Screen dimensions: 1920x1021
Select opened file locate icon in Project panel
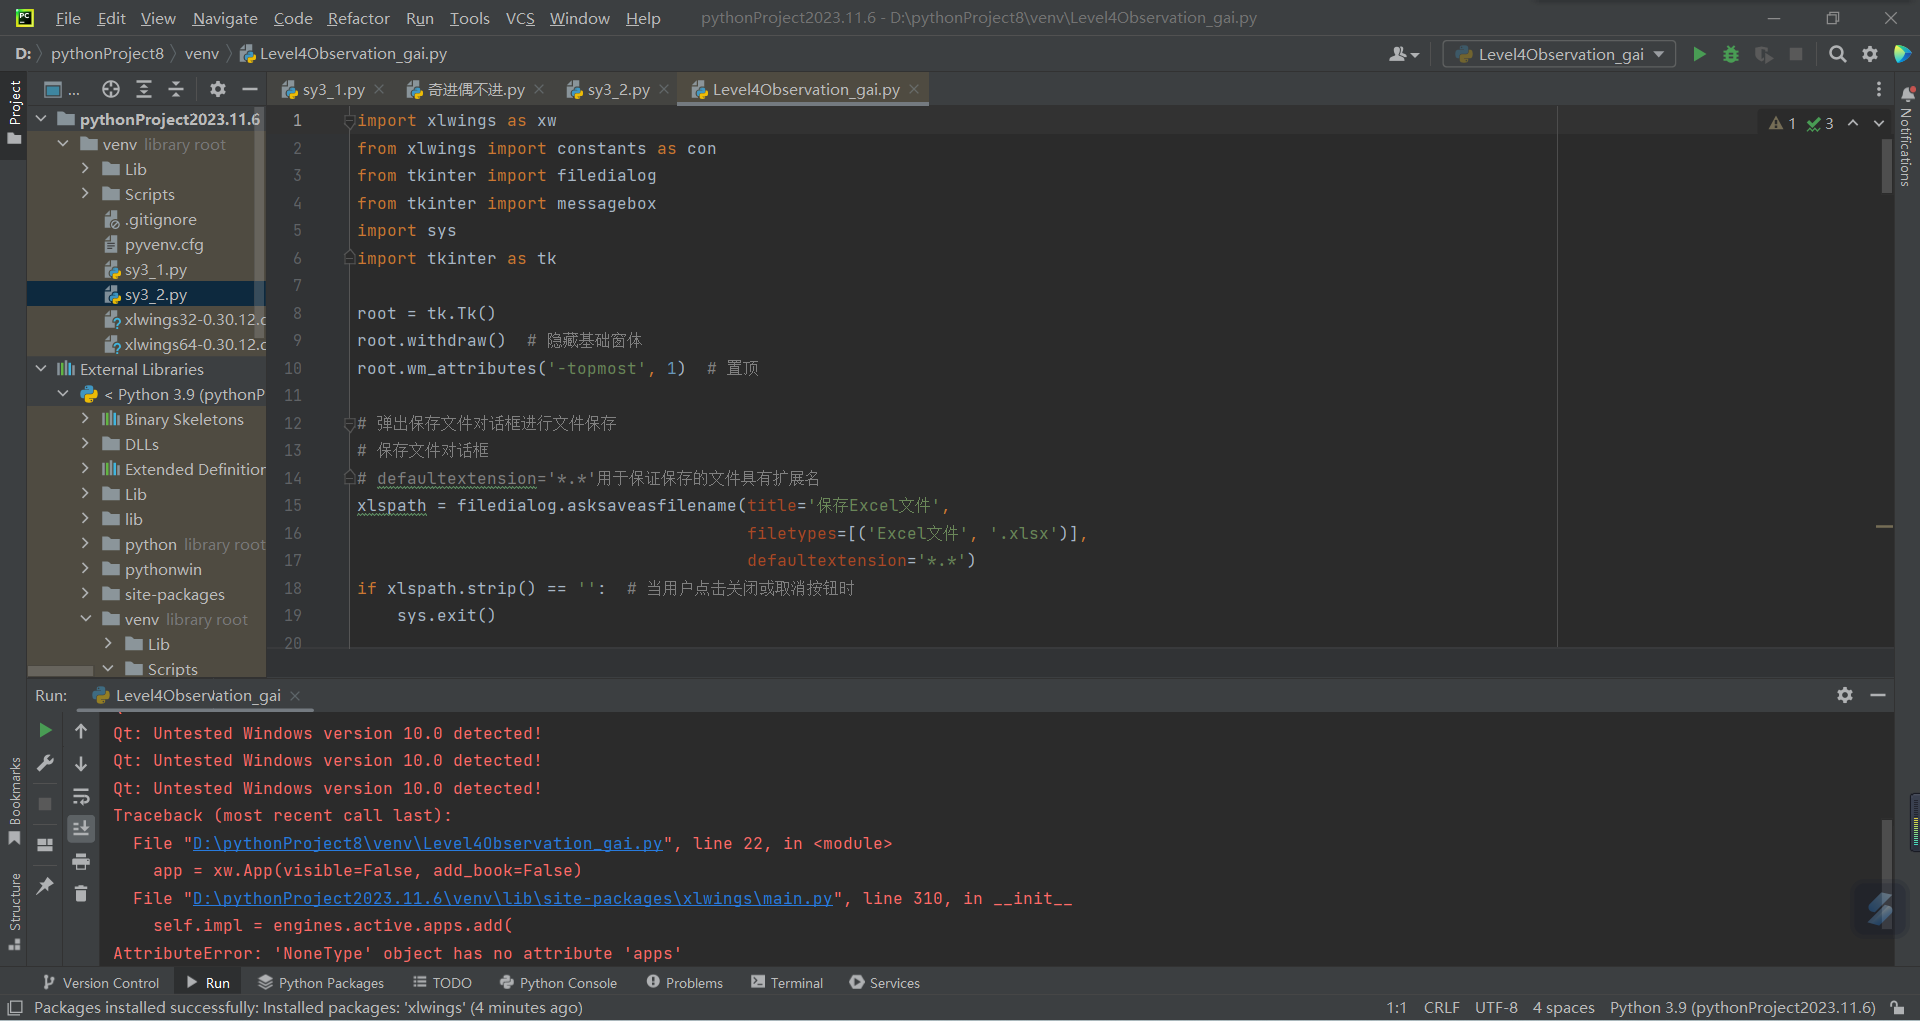(111, 89)
